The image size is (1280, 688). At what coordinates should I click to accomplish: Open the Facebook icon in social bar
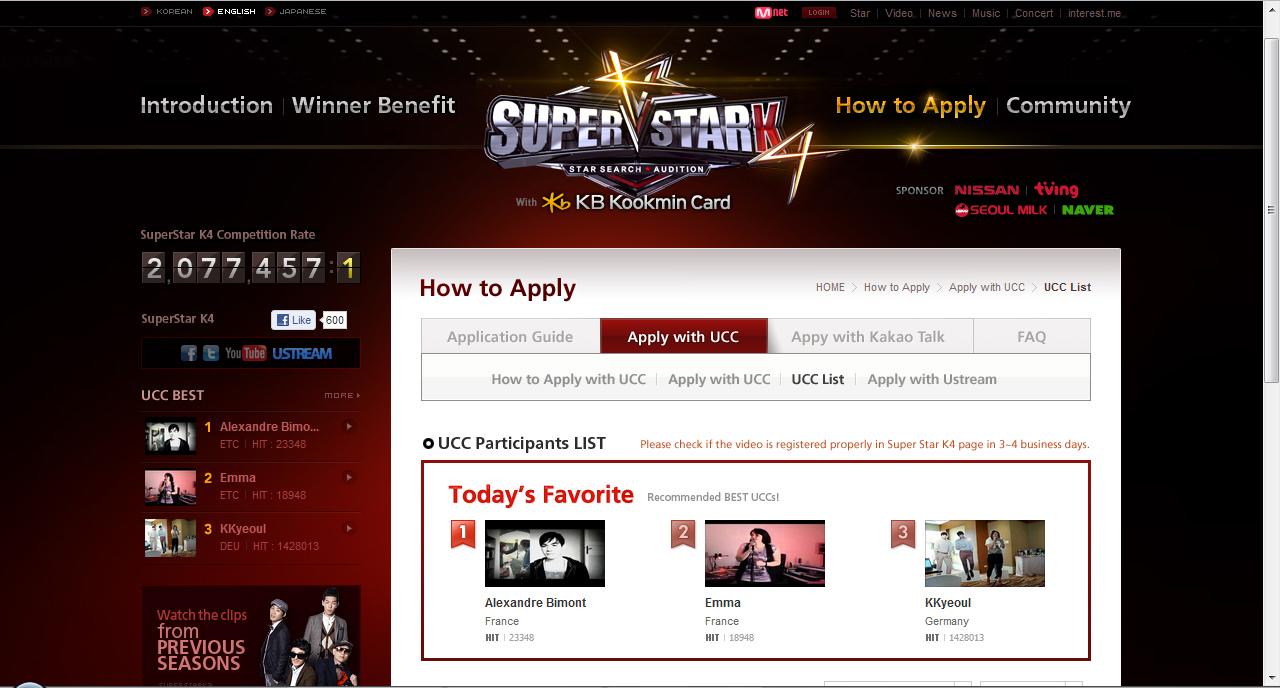(x=189, y=353)
